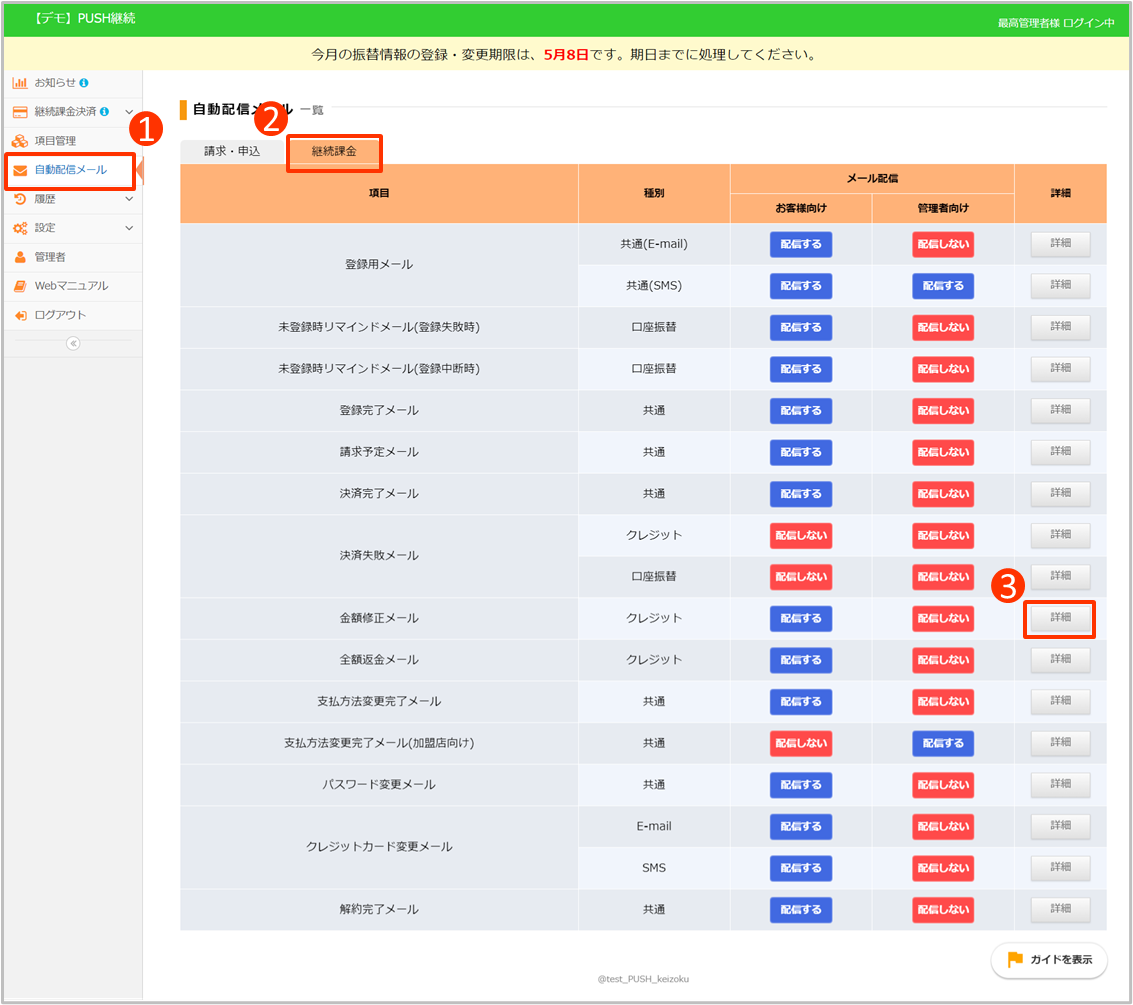Click the Webマニュアル book icon

point(20,286)
